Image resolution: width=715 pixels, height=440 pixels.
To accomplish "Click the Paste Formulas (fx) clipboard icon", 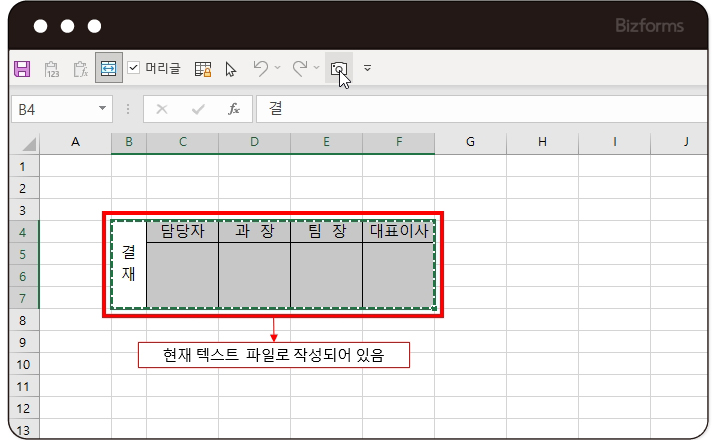I will pyautogui.click(x=80, y=69).
